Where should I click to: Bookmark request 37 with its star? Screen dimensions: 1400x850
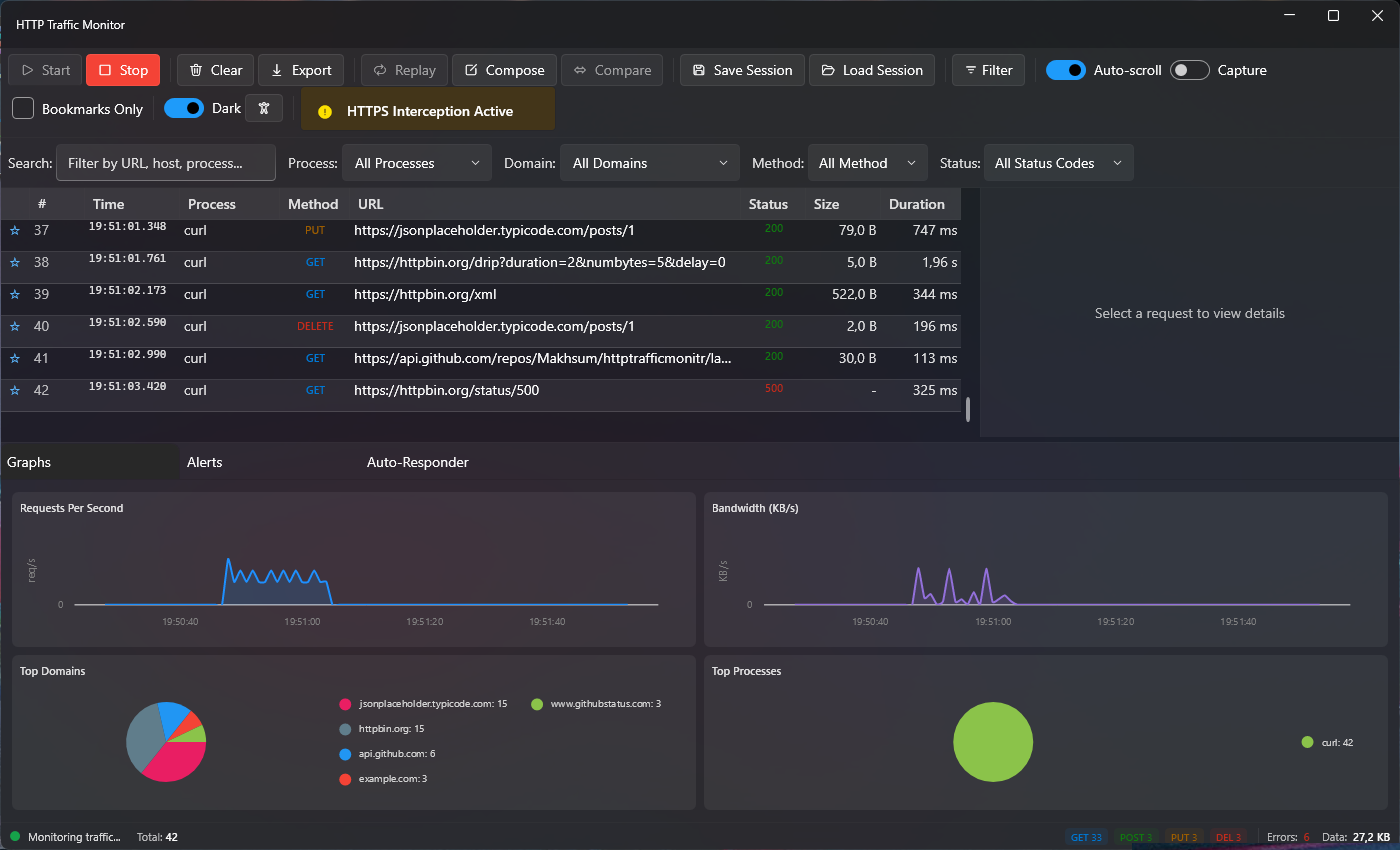point(15,231)
